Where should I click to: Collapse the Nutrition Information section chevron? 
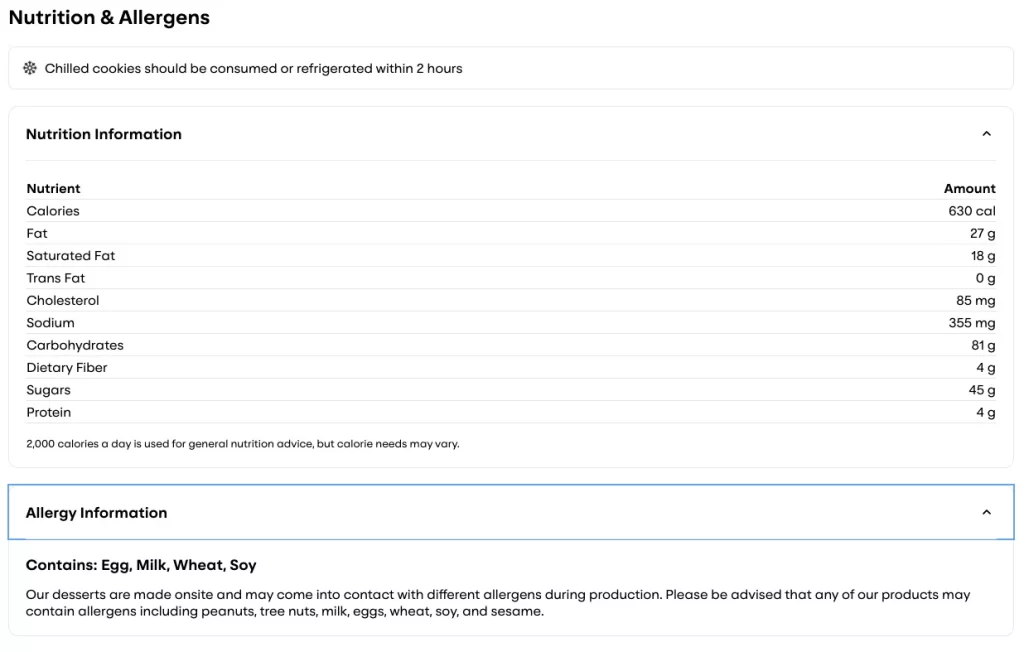[x=986, y=134]
